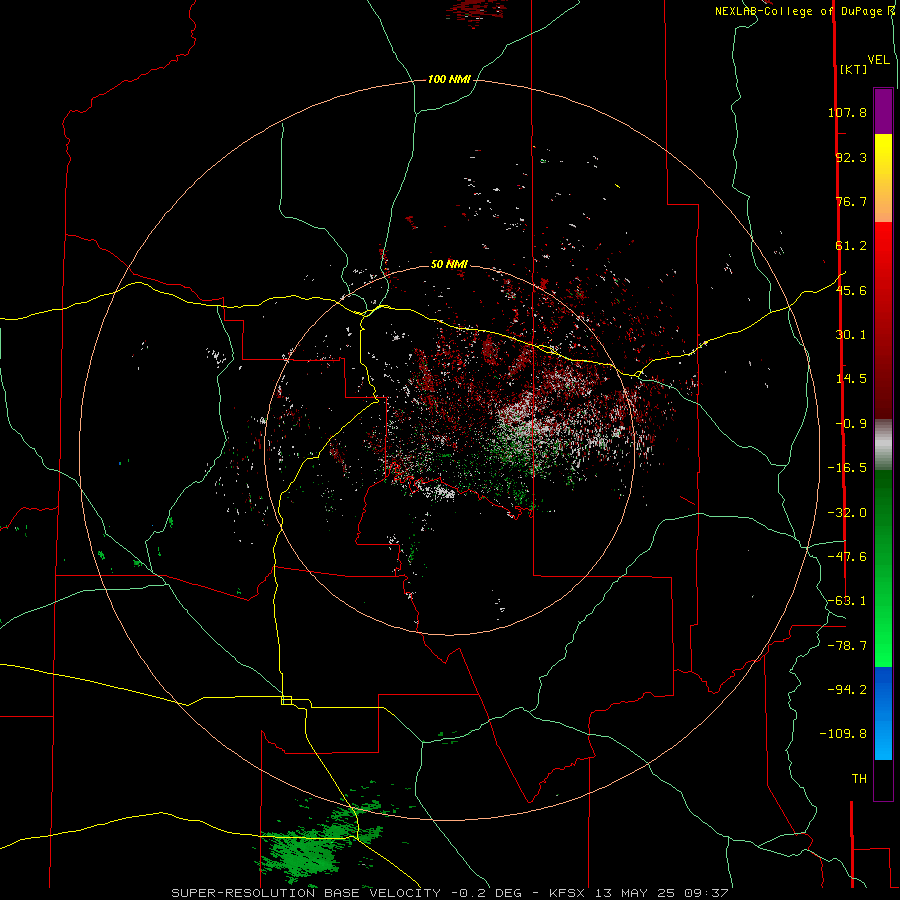Select the 45.6 velocity scale value
Image resolution: width=900 pixels, height=900 pixels.
(851, 290)
